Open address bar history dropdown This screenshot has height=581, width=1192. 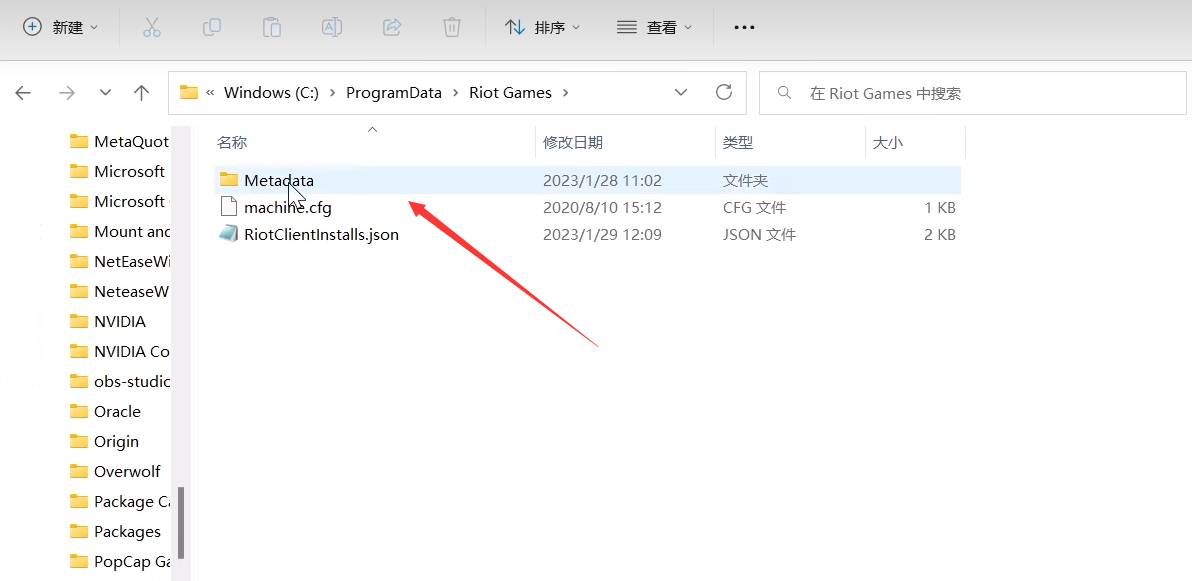(681, 93)
